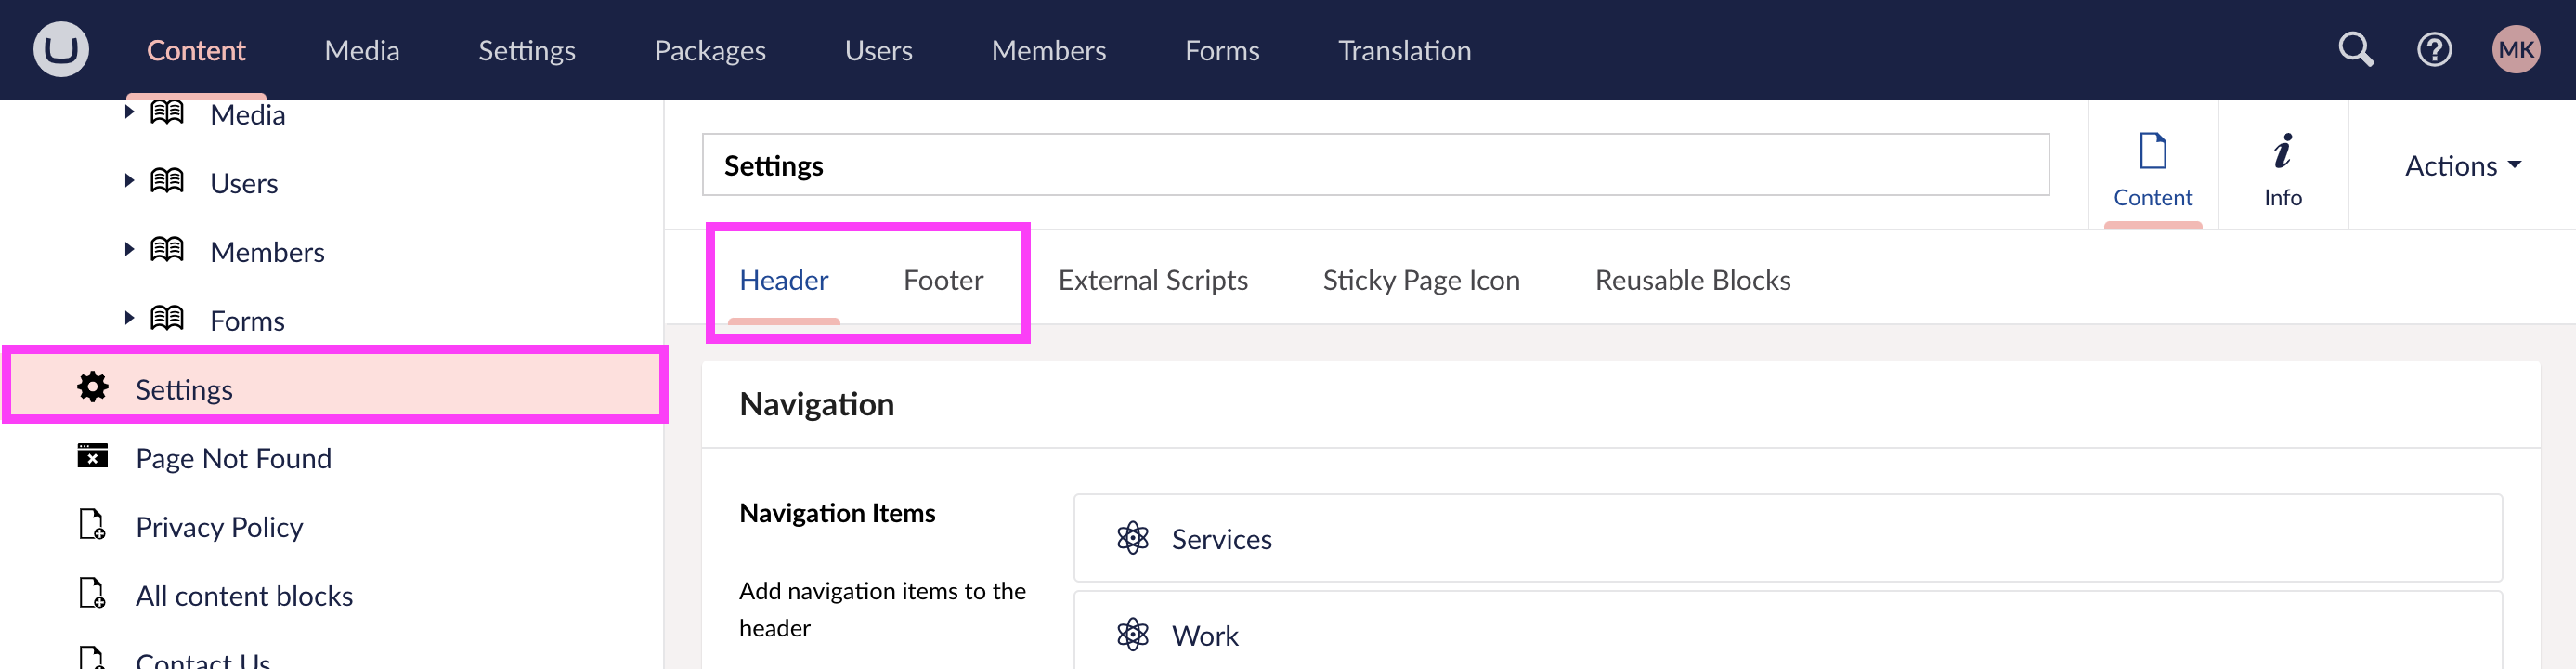This screenshot has height=669, width=2576.
Task: Open the Forms node label in tree
Action: (247, 322)
